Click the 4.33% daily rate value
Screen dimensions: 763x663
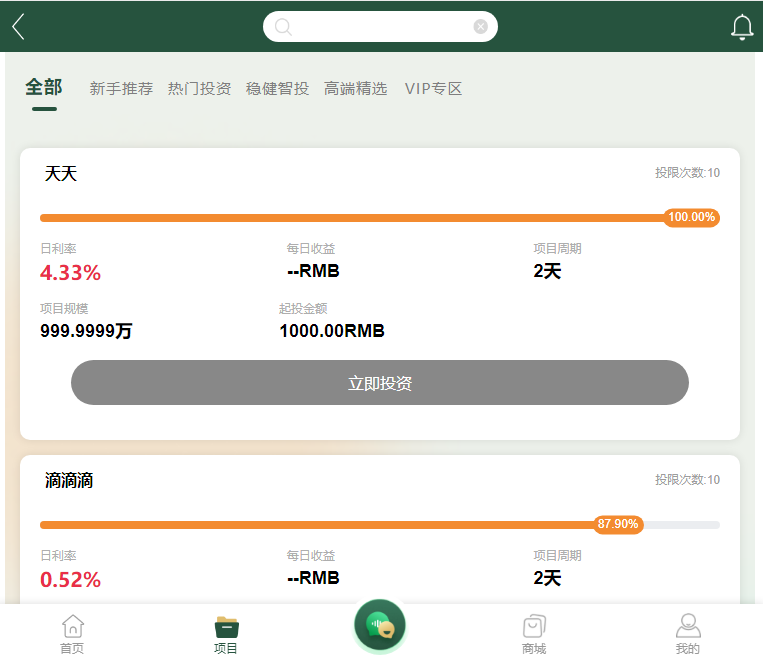pyautogui.click(x=71, y=273)
